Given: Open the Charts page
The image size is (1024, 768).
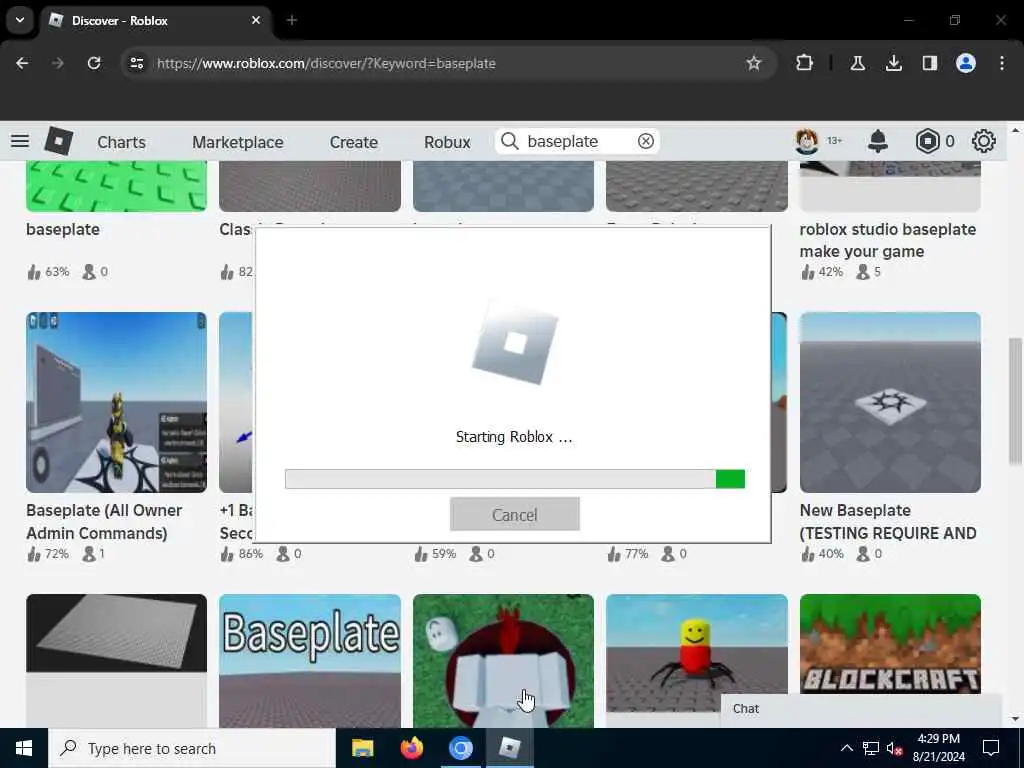Looking at the screenshot, I should click(x=121, y=142).
